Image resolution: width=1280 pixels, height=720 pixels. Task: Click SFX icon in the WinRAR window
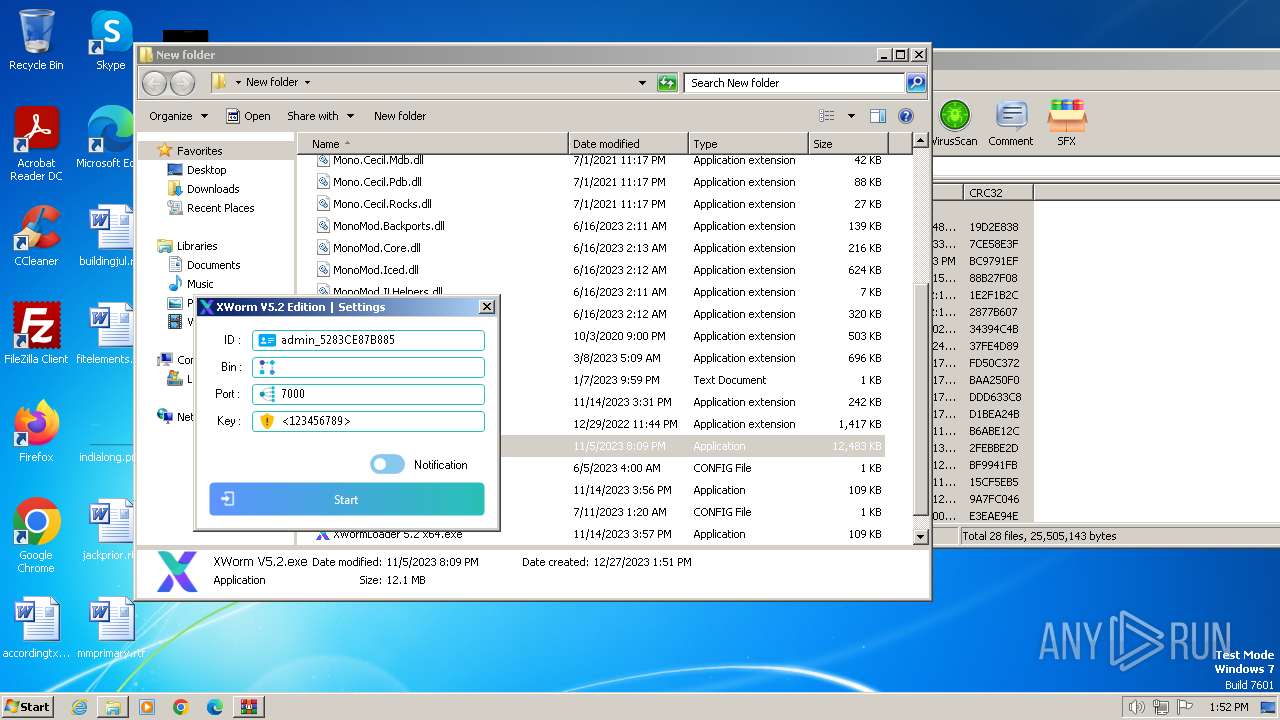(1067, 124)
